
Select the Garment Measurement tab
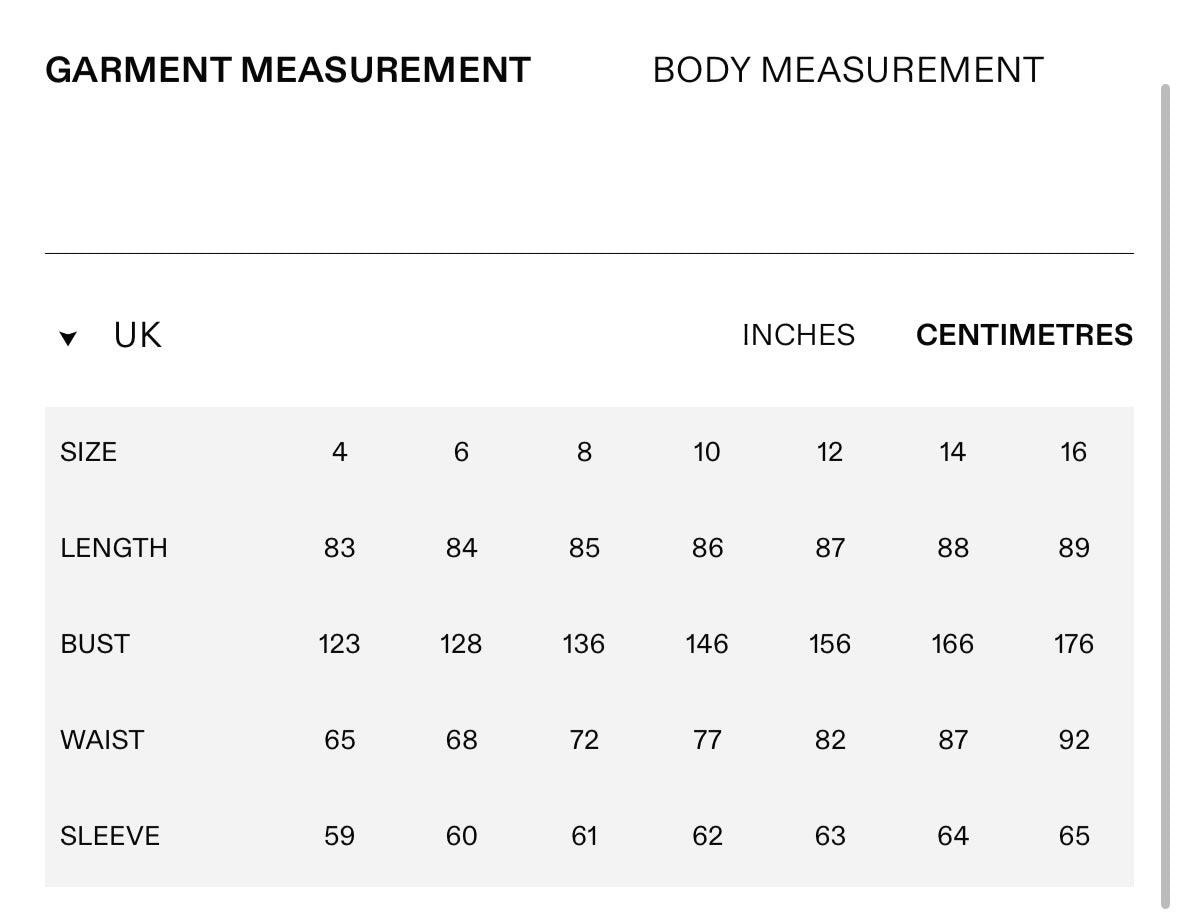pyautogui.click(x=288, y=71)
